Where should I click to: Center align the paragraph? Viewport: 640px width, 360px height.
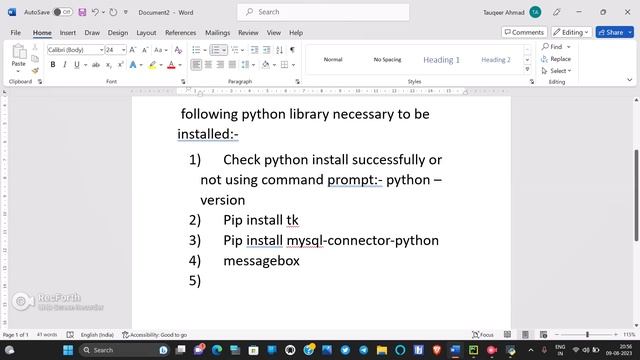point(209,64)
